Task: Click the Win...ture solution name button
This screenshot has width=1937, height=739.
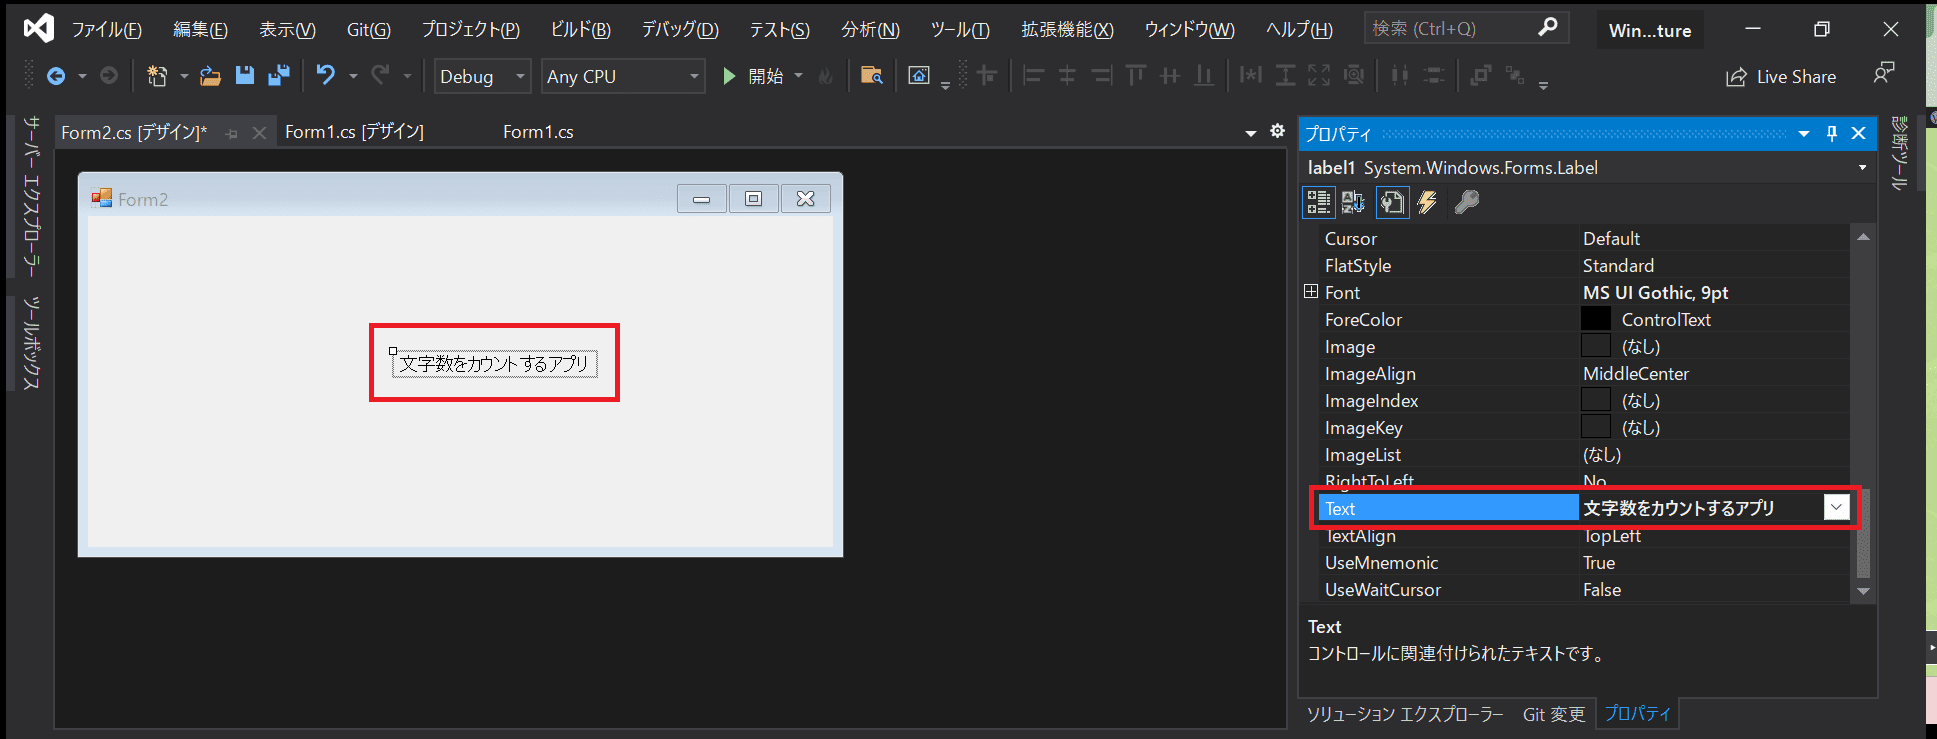Action: 1650,30
